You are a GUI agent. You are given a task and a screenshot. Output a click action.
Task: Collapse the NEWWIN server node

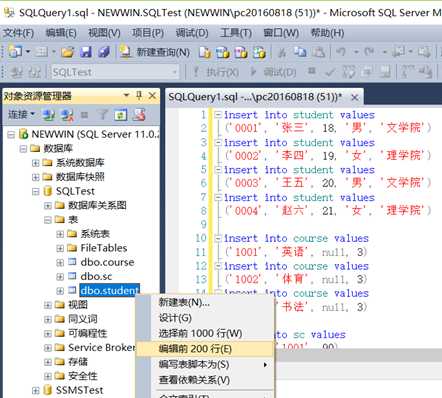pyautogui.click(x=11, y=135)
